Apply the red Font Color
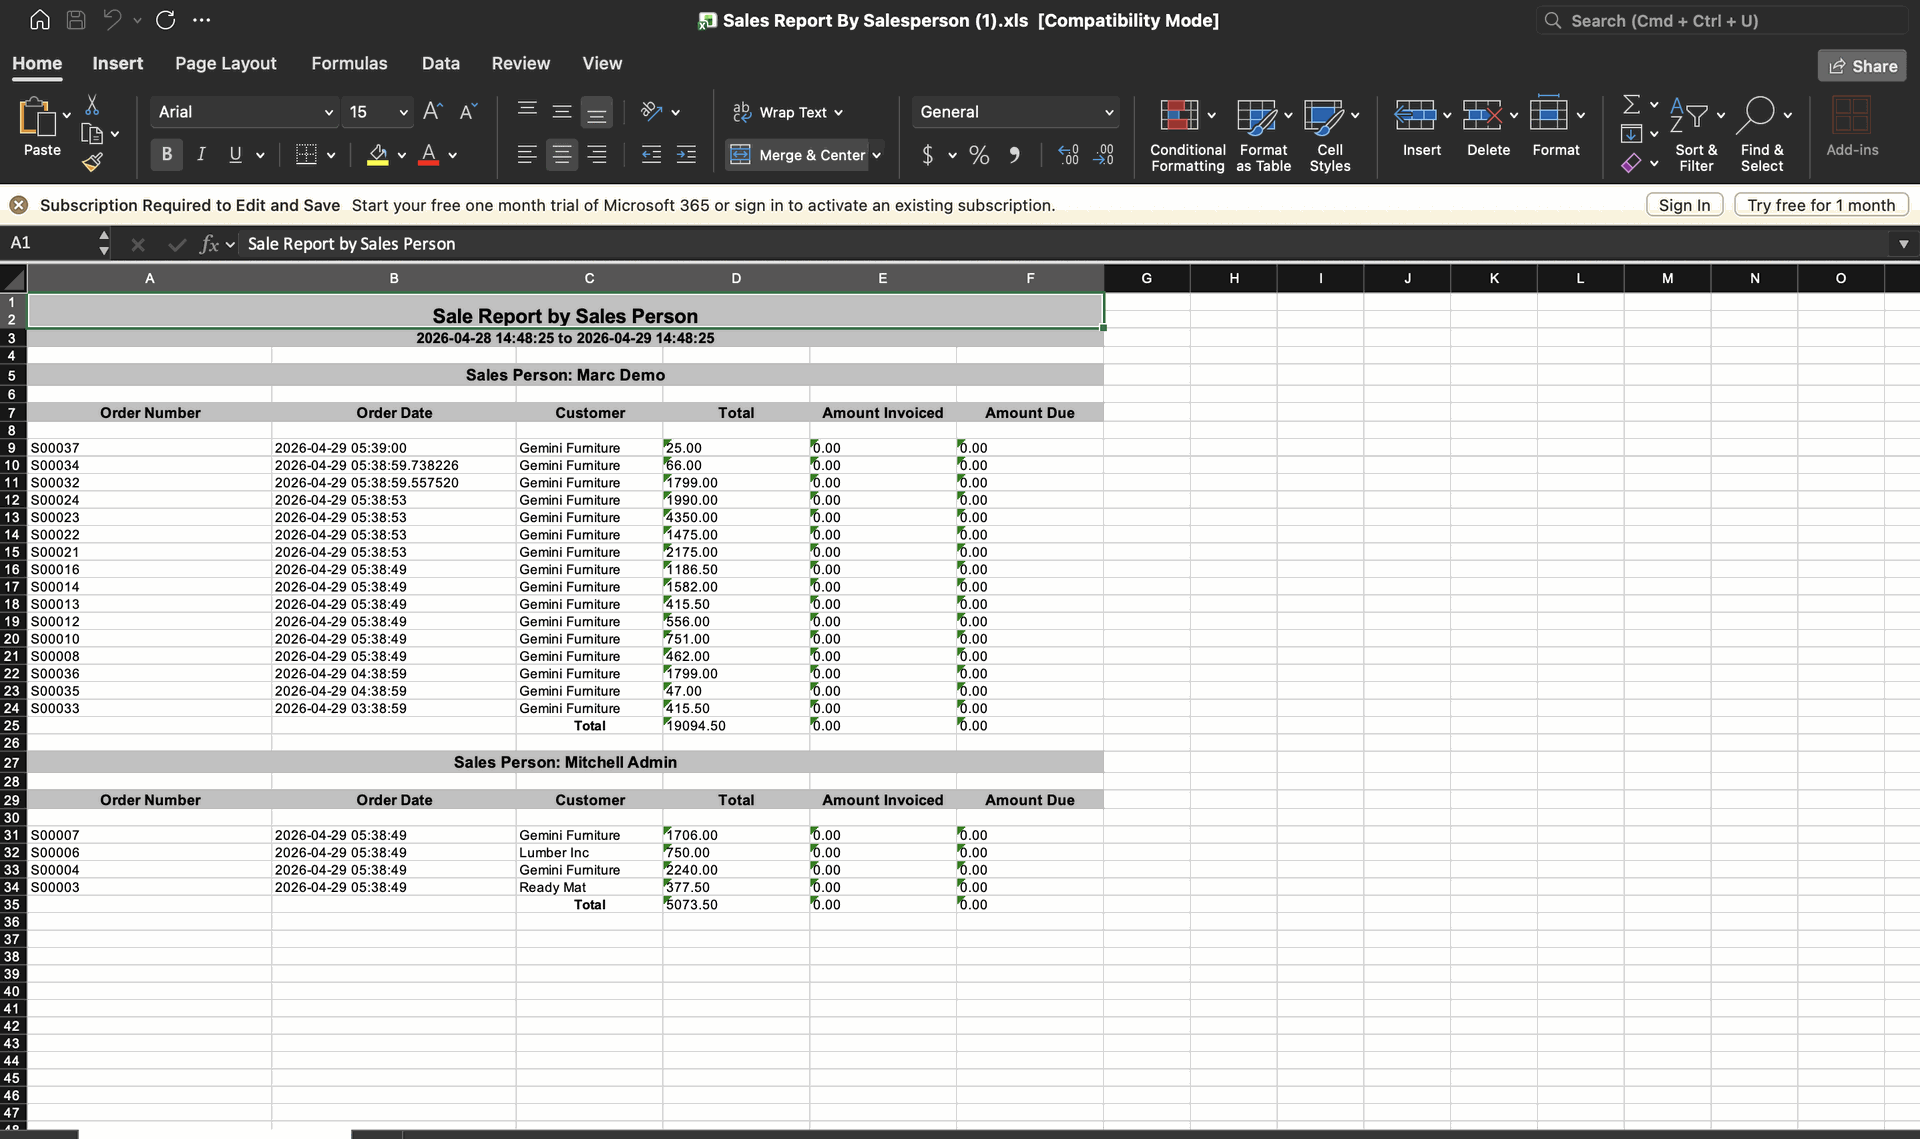Viewport: 1920px width, 1139px height. pos(429,154)
